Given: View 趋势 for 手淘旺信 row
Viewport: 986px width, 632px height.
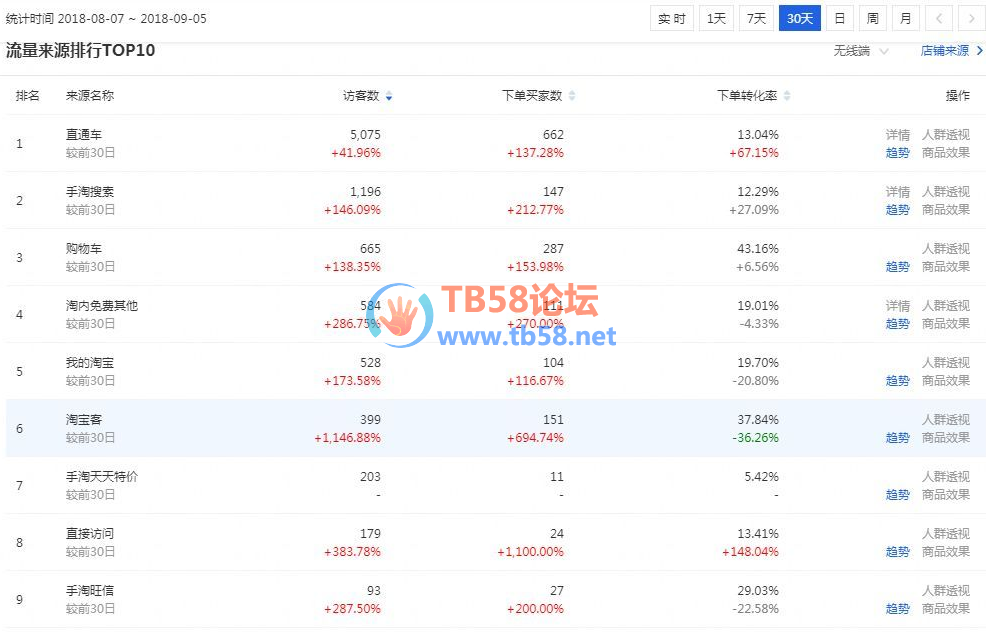Looking at the screenshot, I should tap(897, 609).
